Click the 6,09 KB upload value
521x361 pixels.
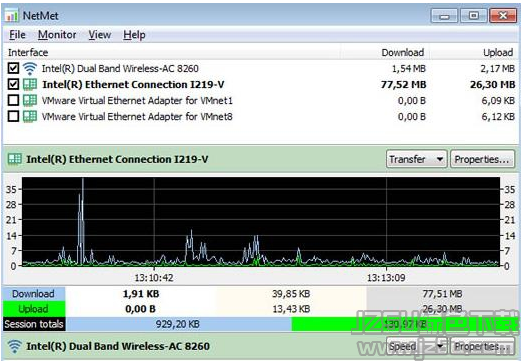click(498, 101)
